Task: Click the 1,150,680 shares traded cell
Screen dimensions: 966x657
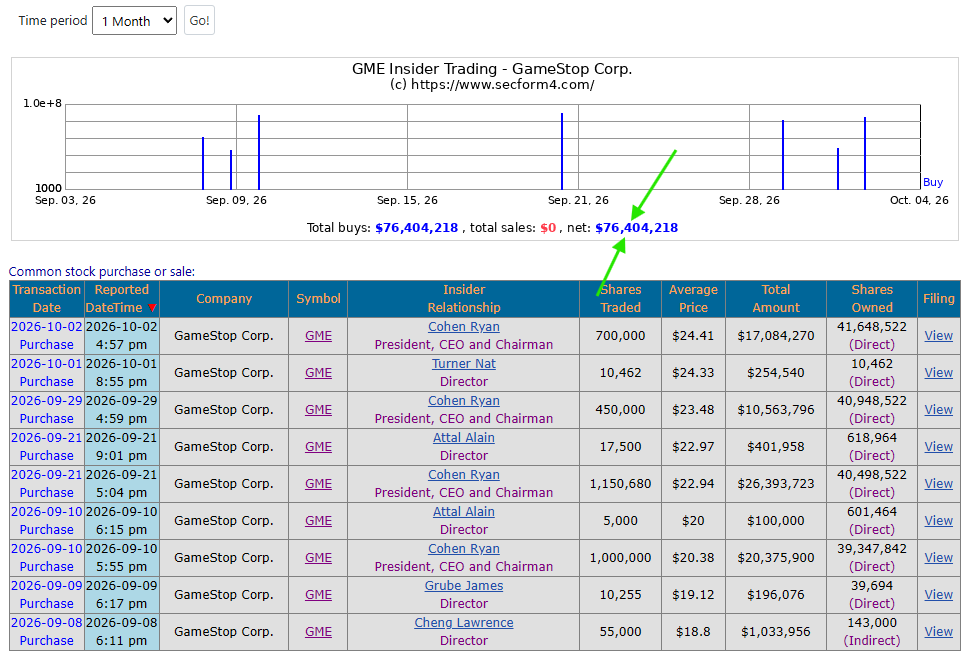Action: pyautogui.click(x=620, y=484)
